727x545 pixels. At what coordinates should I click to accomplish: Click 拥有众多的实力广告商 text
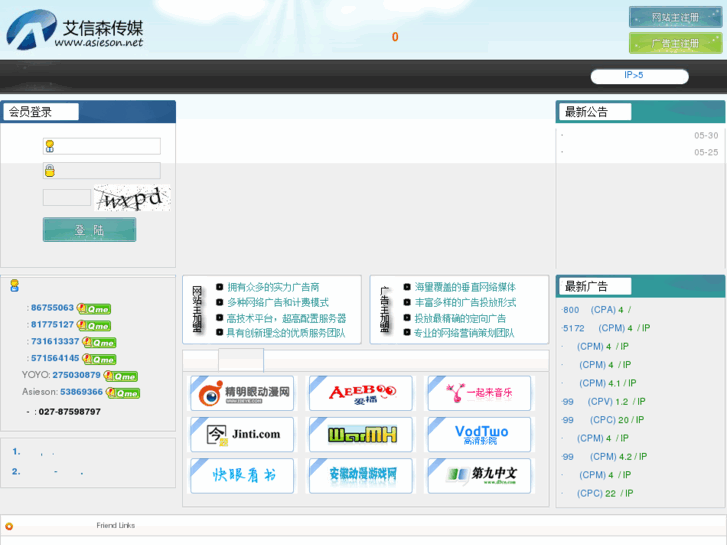(273, 287)
